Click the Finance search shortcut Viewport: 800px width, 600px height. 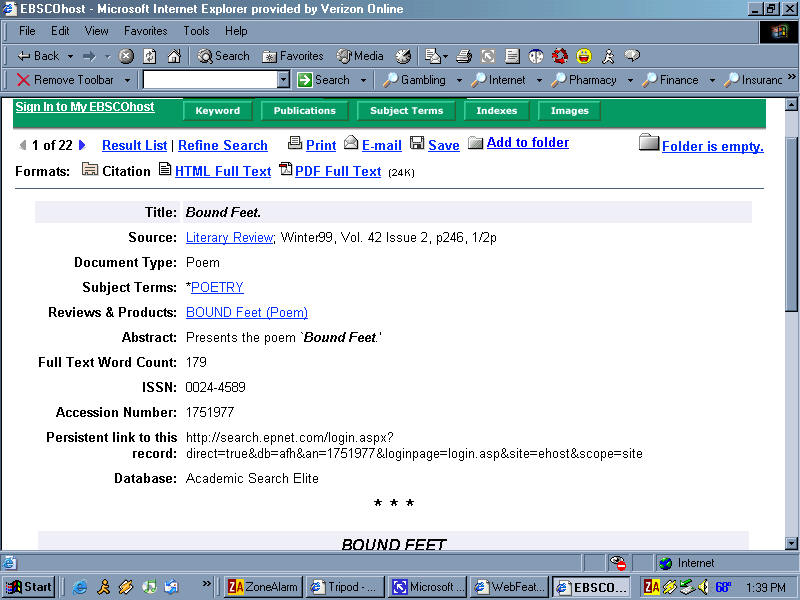(670, 80)
